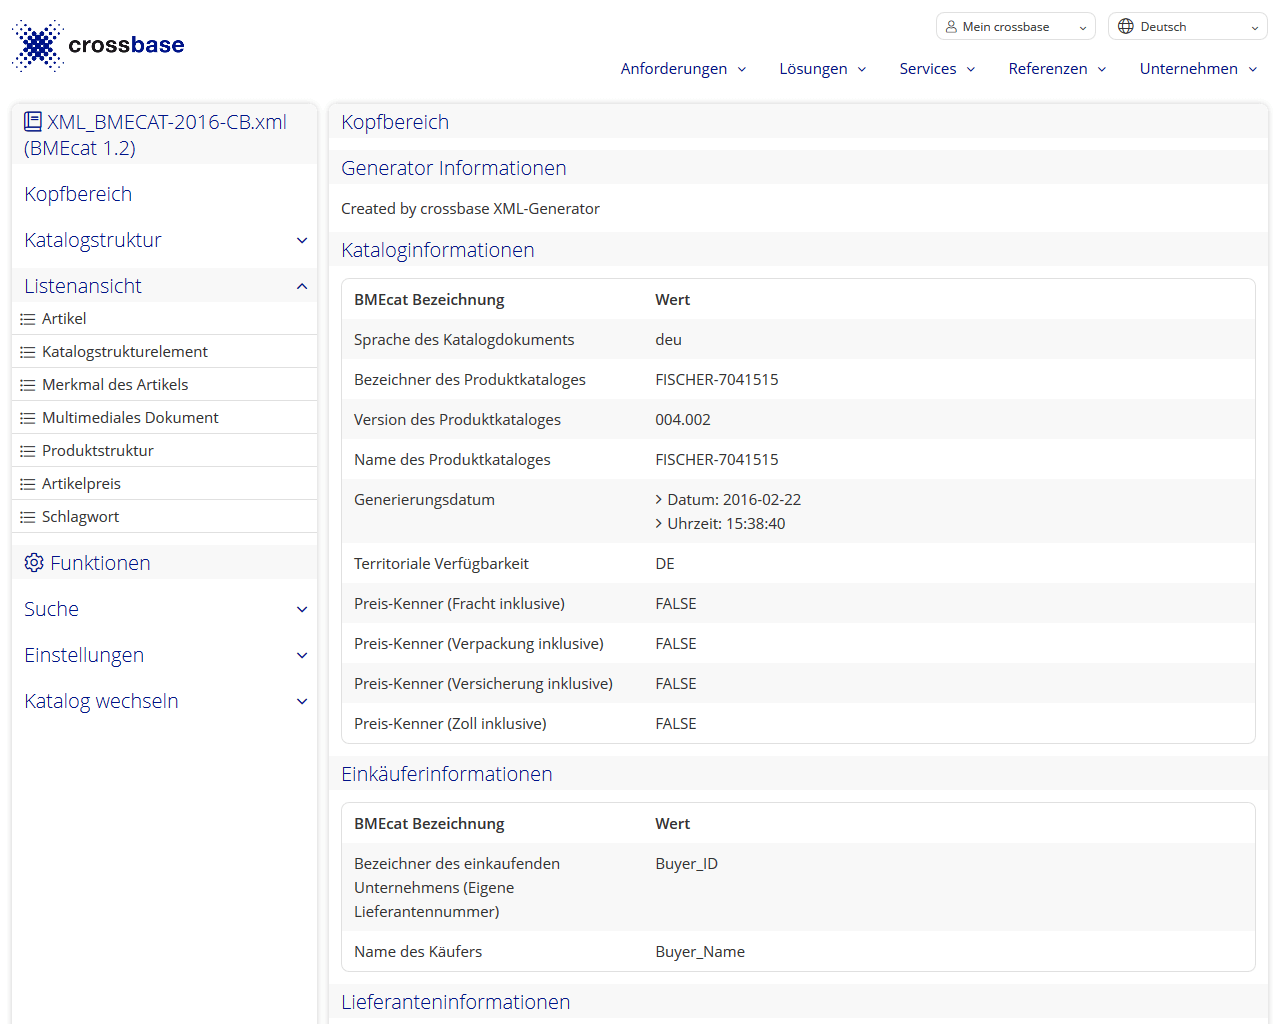Click the gear icon beside Funktionen
1280x1024 pixels.
coord(34,563)
